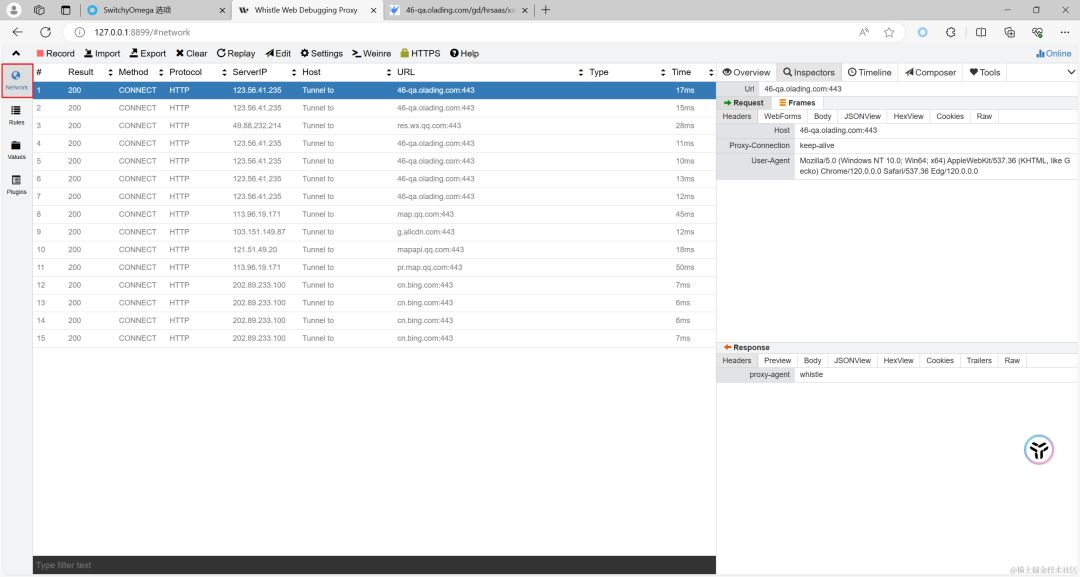Open Weinre from the toolbar
The width and height of the screenshot is (1080, 577).
click(371, 53)
